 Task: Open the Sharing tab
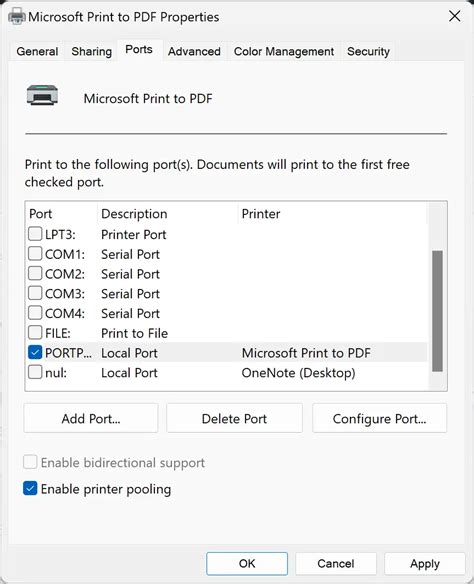[92, 51]
